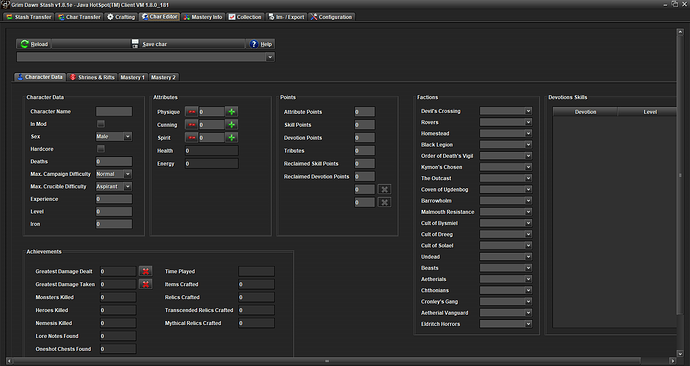Screen dimensions: 690x366
Task: Reset Greatest Damage Dealt with red X
Action: point(146,271)
